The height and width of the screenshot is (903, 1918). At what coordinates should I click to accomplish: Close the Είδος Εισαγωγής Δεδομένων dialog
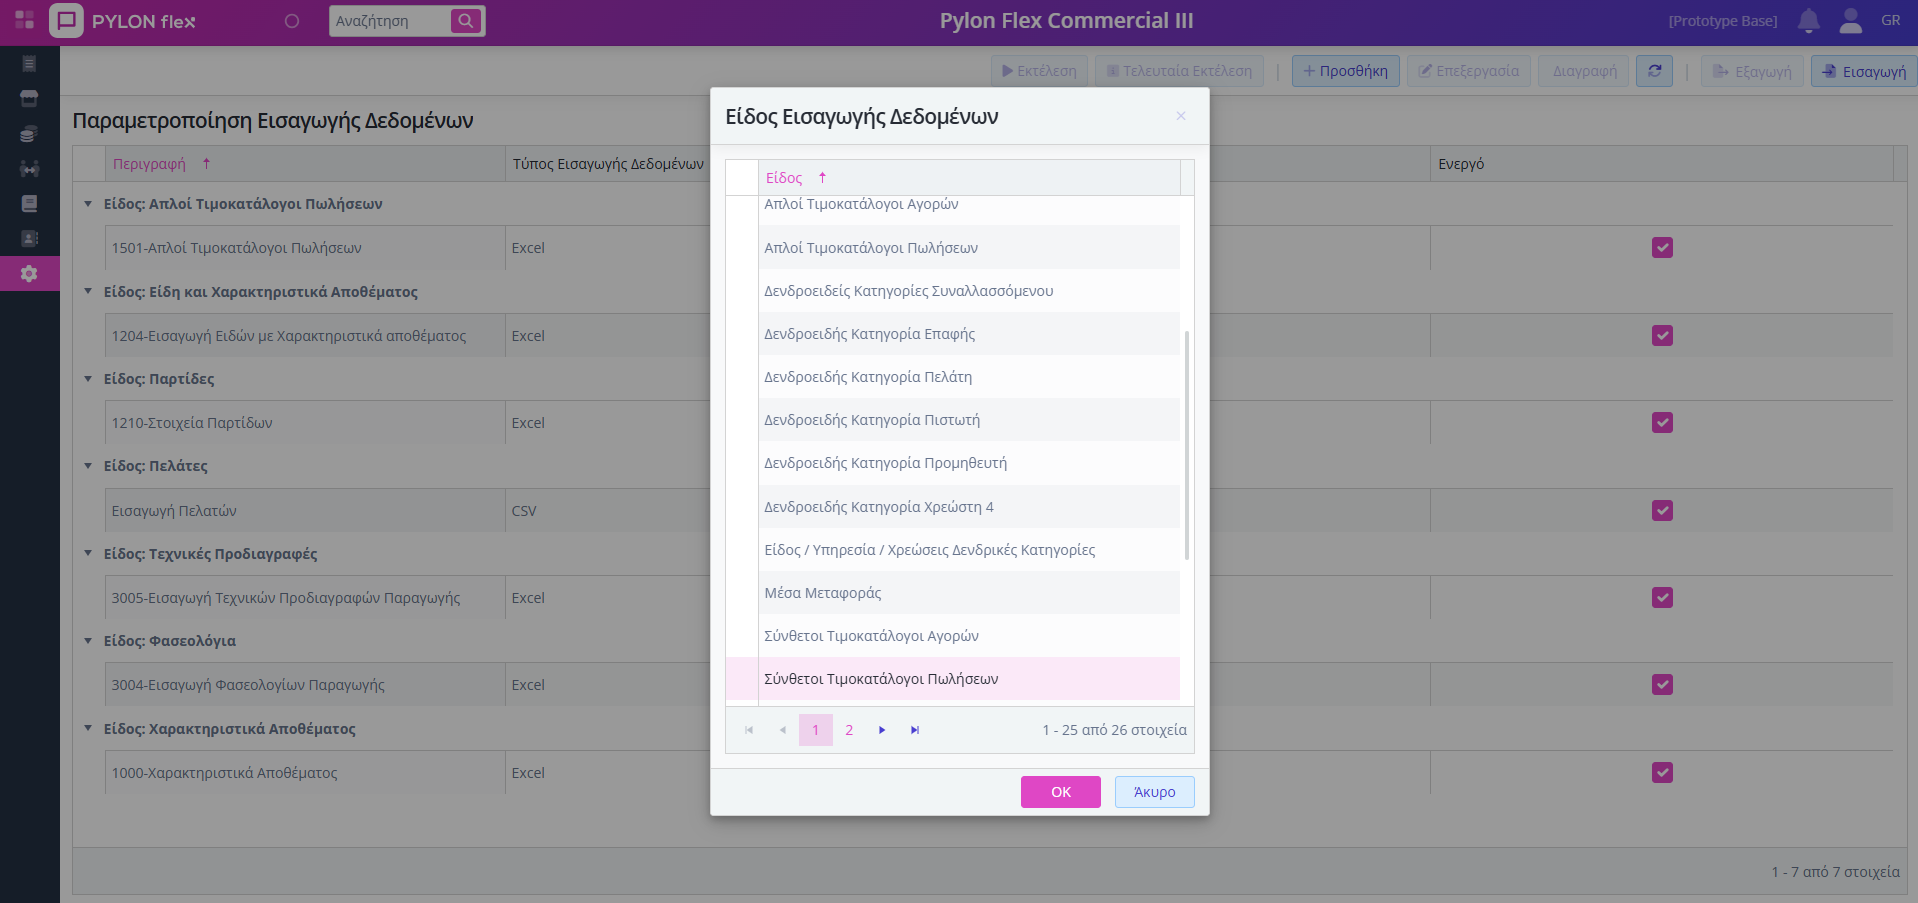[1180, 116]
